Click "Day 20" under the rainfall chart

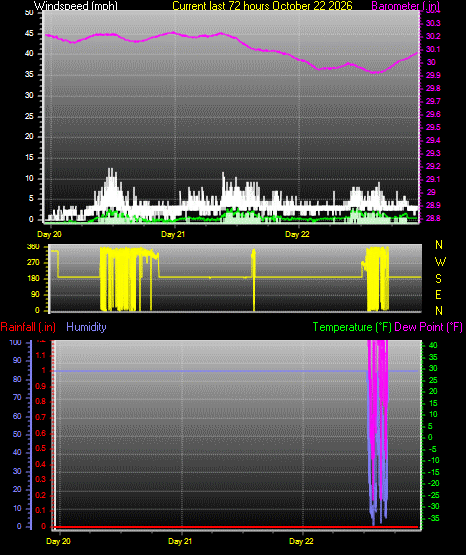[58, 541]
